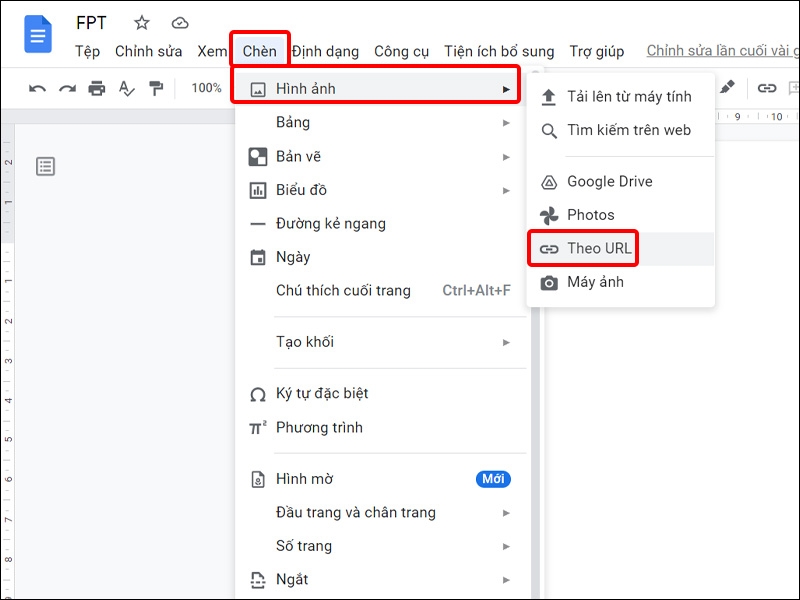Click the omega special characters icon
800x600 pixels.
(x=258, y=394)
